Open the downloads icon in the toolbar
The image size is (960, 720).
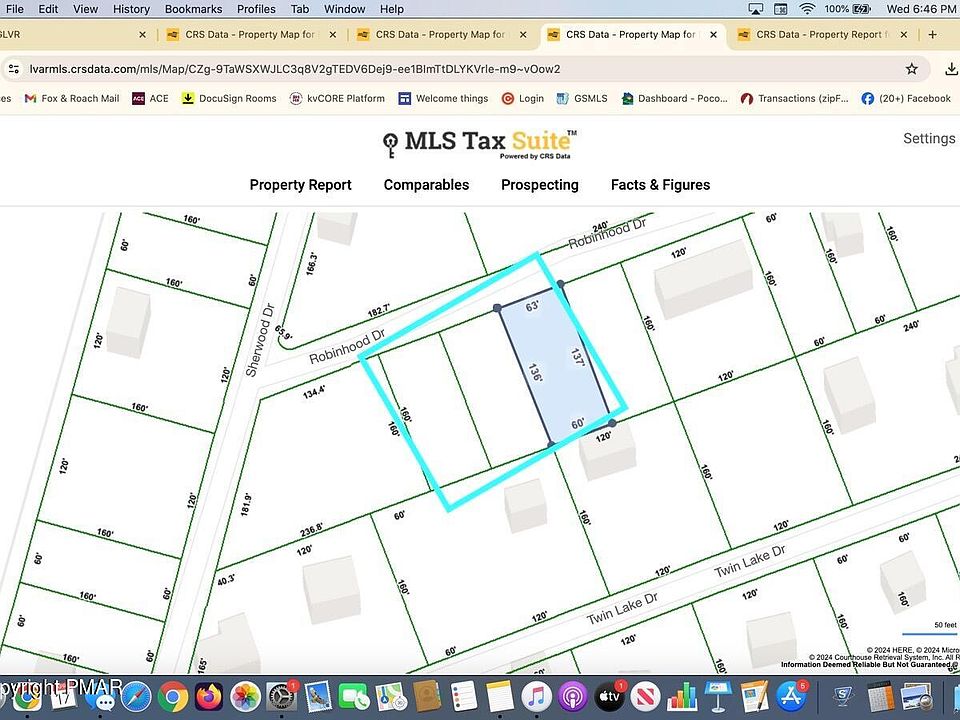pyautogui.click(x=950, y=69)
